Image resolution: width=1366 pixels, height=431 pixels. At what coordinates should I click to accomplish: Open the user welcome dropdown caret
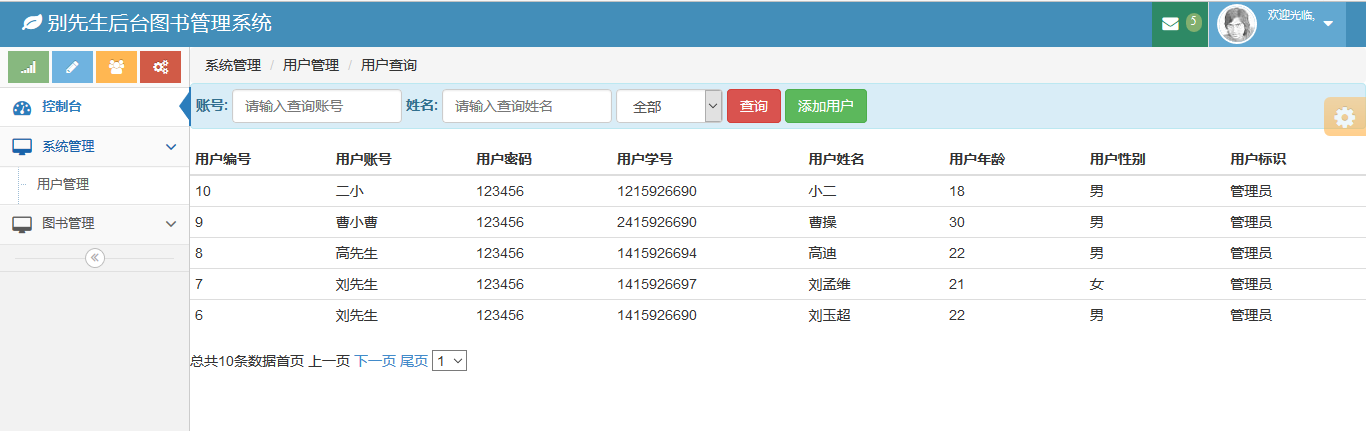1328,24
